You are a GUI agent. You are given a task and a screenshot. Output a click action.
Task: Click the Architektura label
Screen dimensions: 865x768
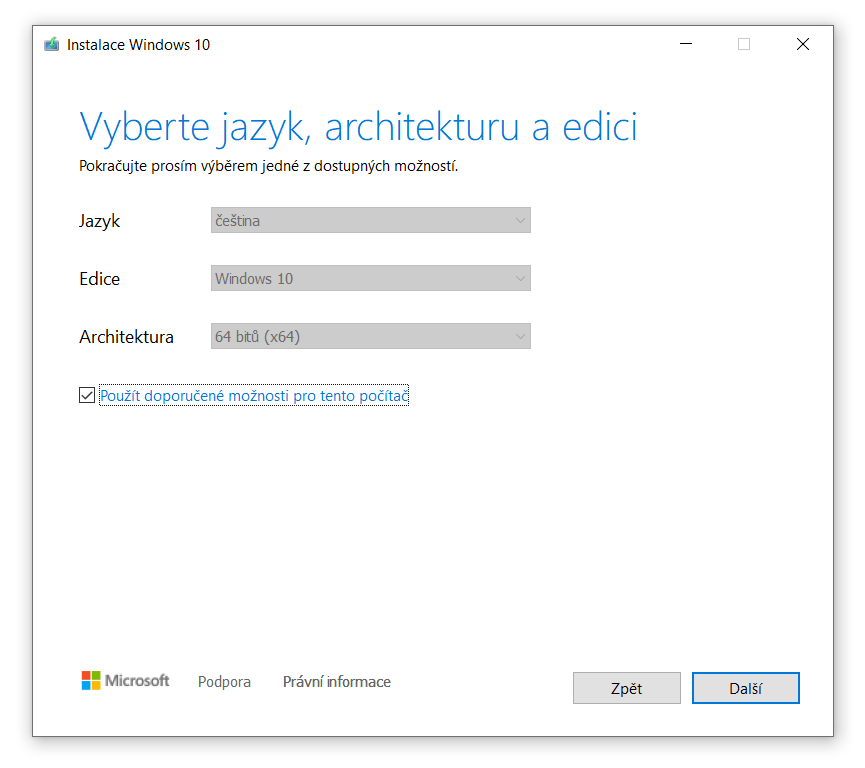click(126, 337)
